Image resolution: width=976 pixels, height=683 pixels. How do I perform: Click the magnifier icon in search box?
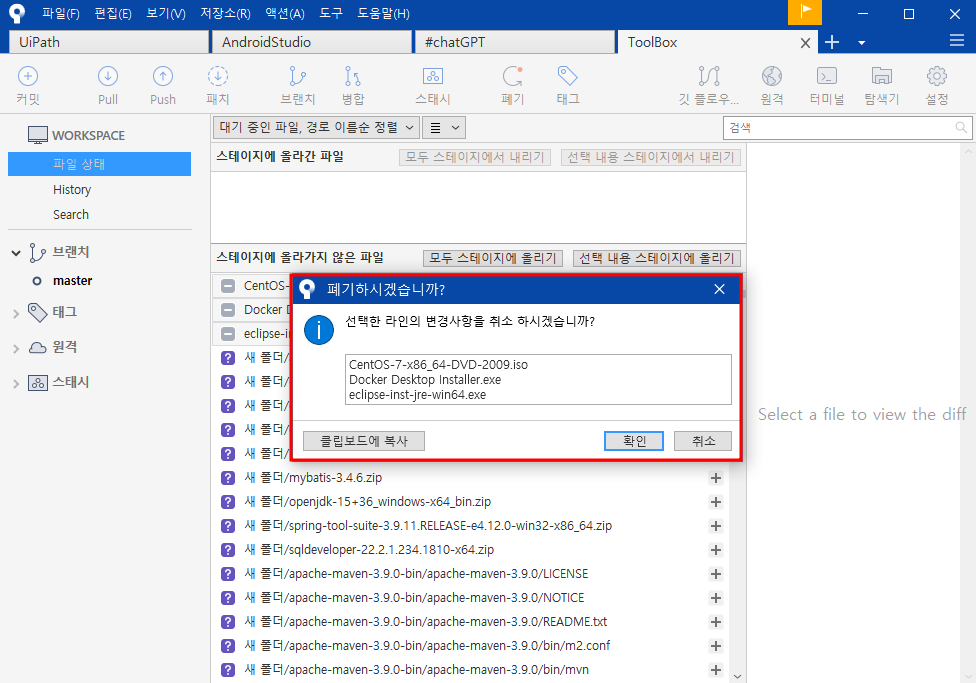point(960,128)
